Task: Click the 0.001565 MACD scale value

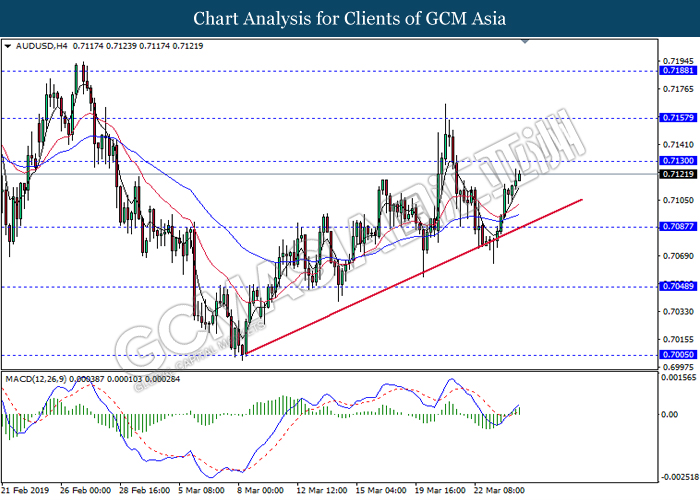Action: point(679,379)
